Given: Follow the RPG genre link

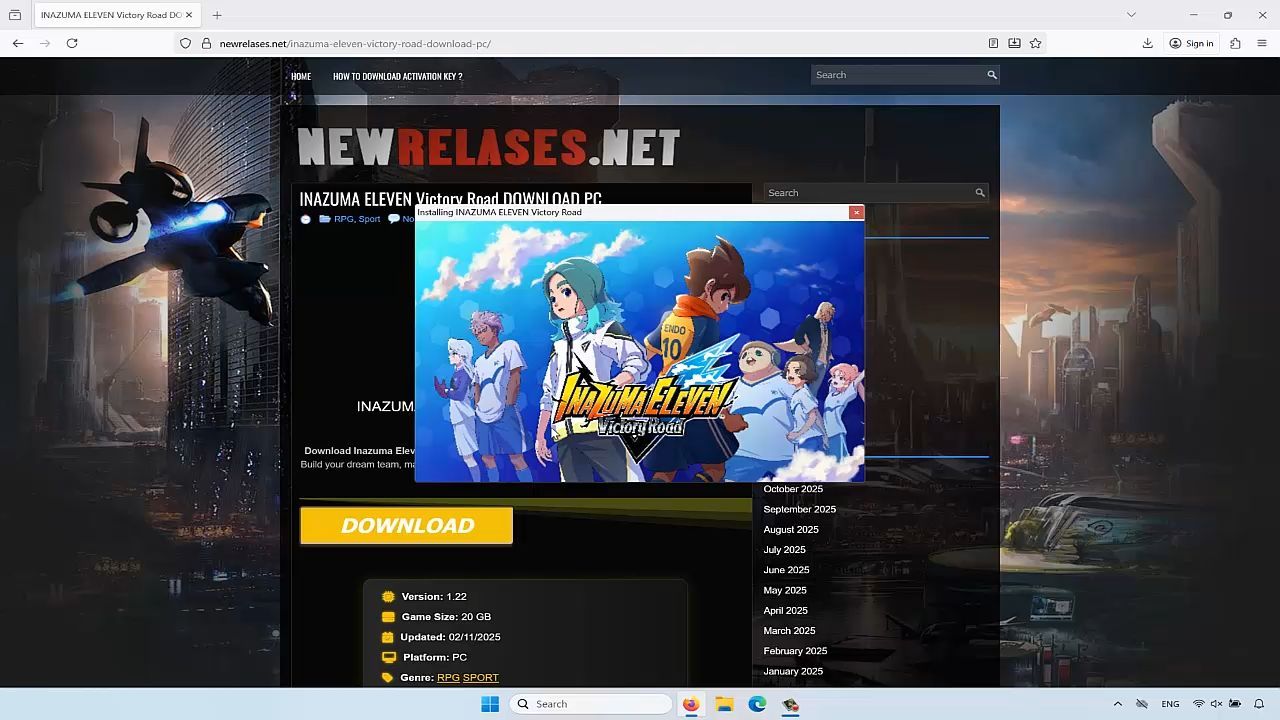Looking at the screenshot, I should click(448, 677).
